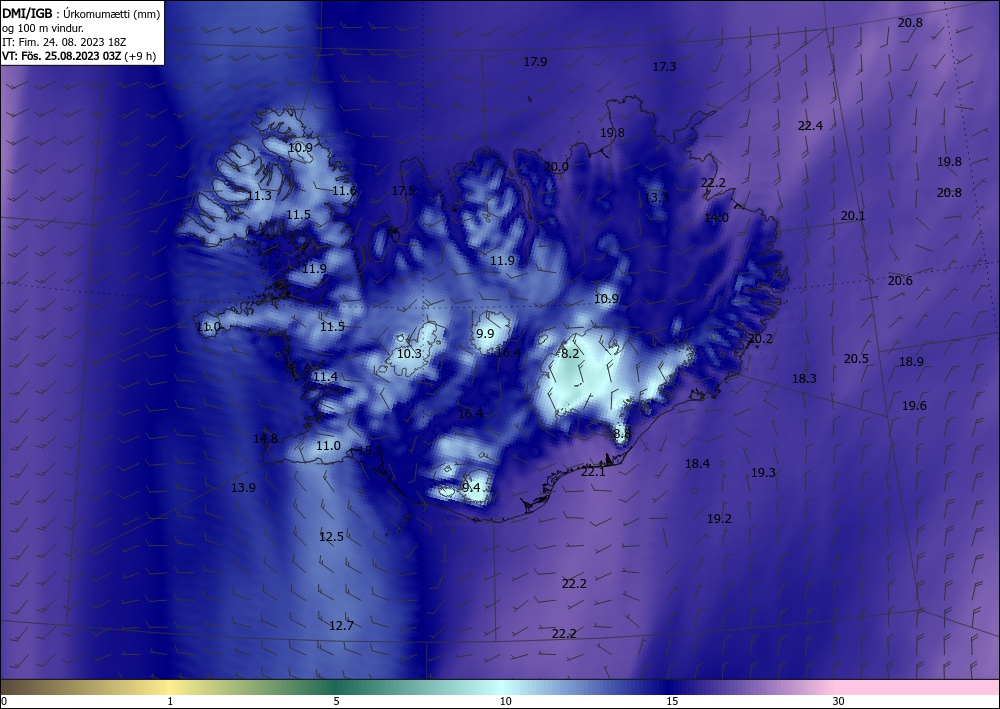Viewport: 1000px width, 709px height.
Task: Click the 14.0 value label
Action: click(716, 217)
